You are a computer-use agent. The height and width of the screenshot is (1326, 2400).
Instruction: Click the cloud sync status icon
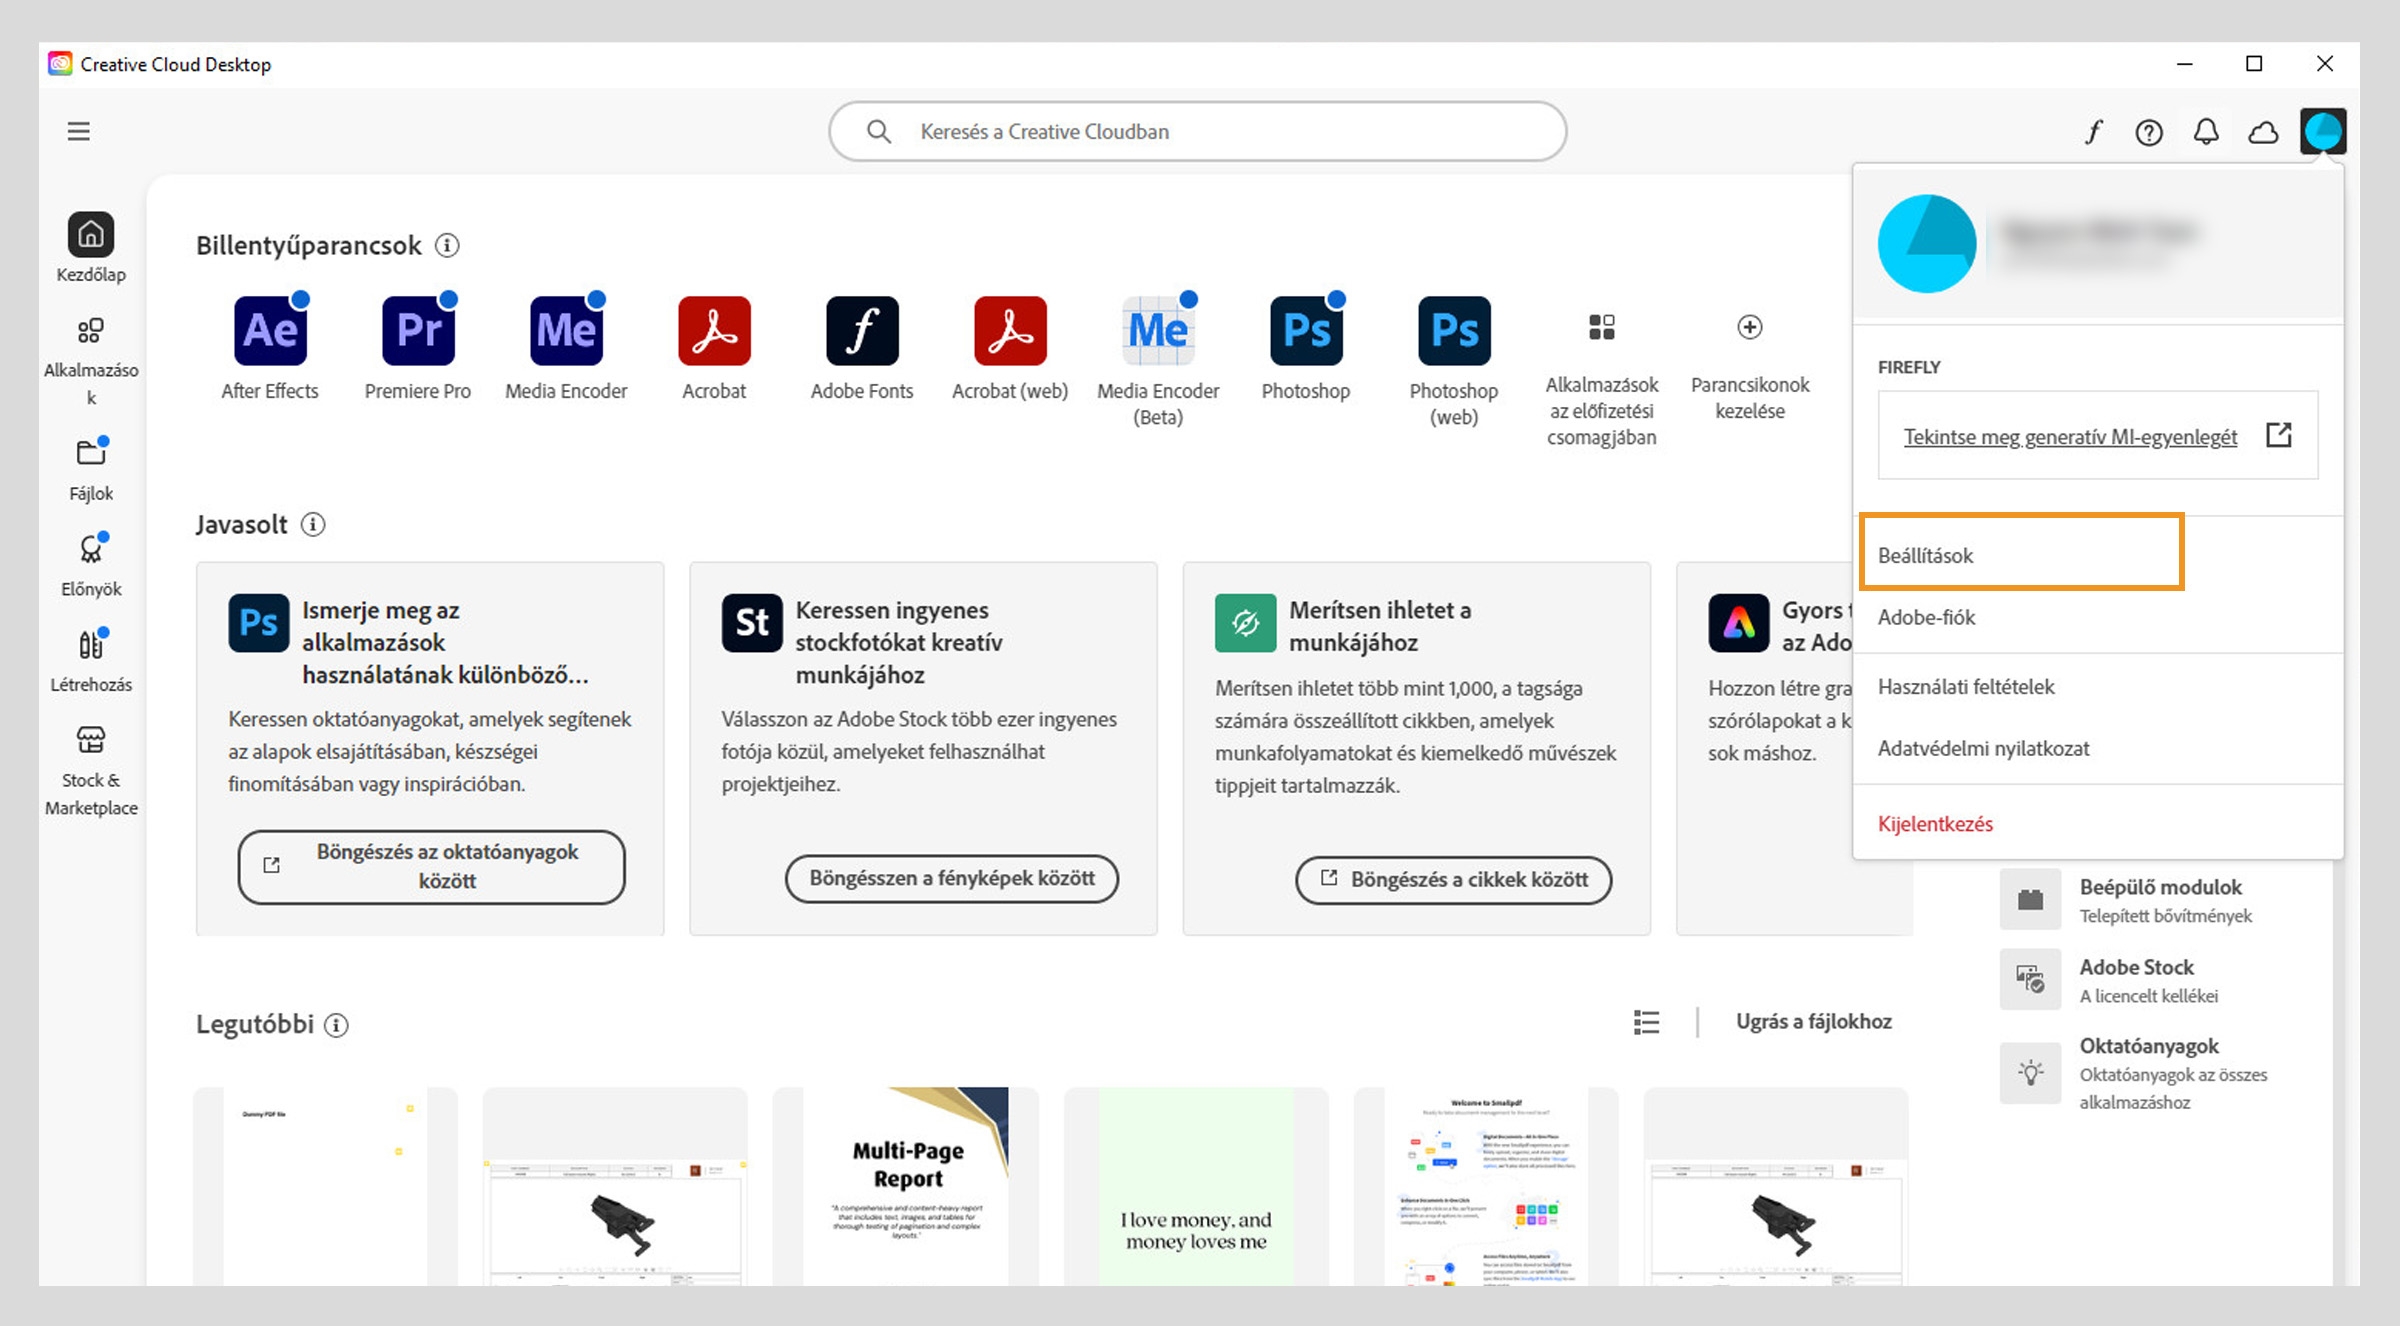click(x=2263, y=132)
